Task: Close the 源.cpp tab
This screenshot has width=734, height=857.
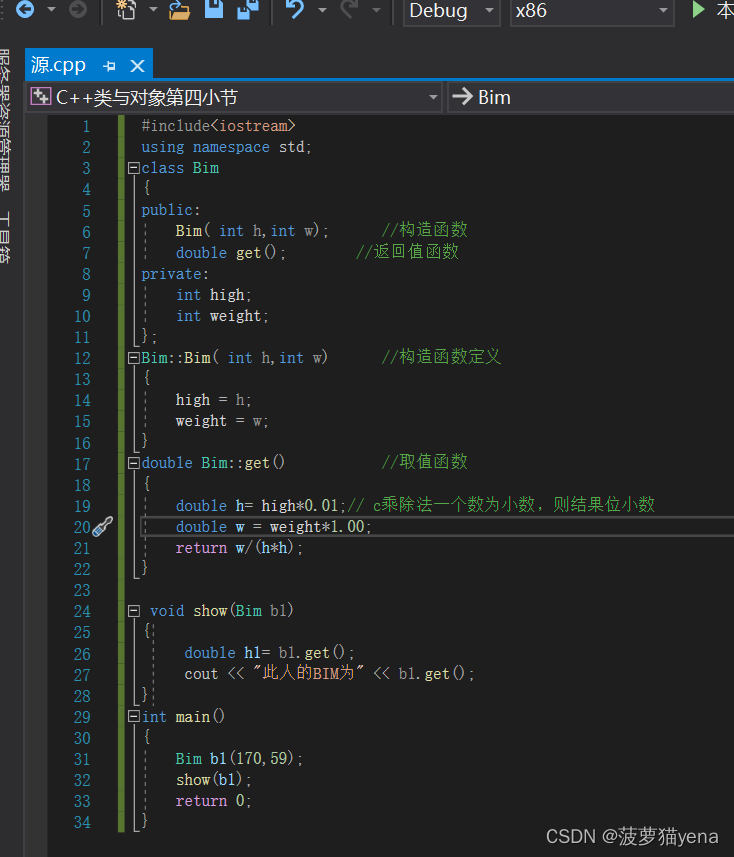Action: pyautogui.click(x=137, y=66)
